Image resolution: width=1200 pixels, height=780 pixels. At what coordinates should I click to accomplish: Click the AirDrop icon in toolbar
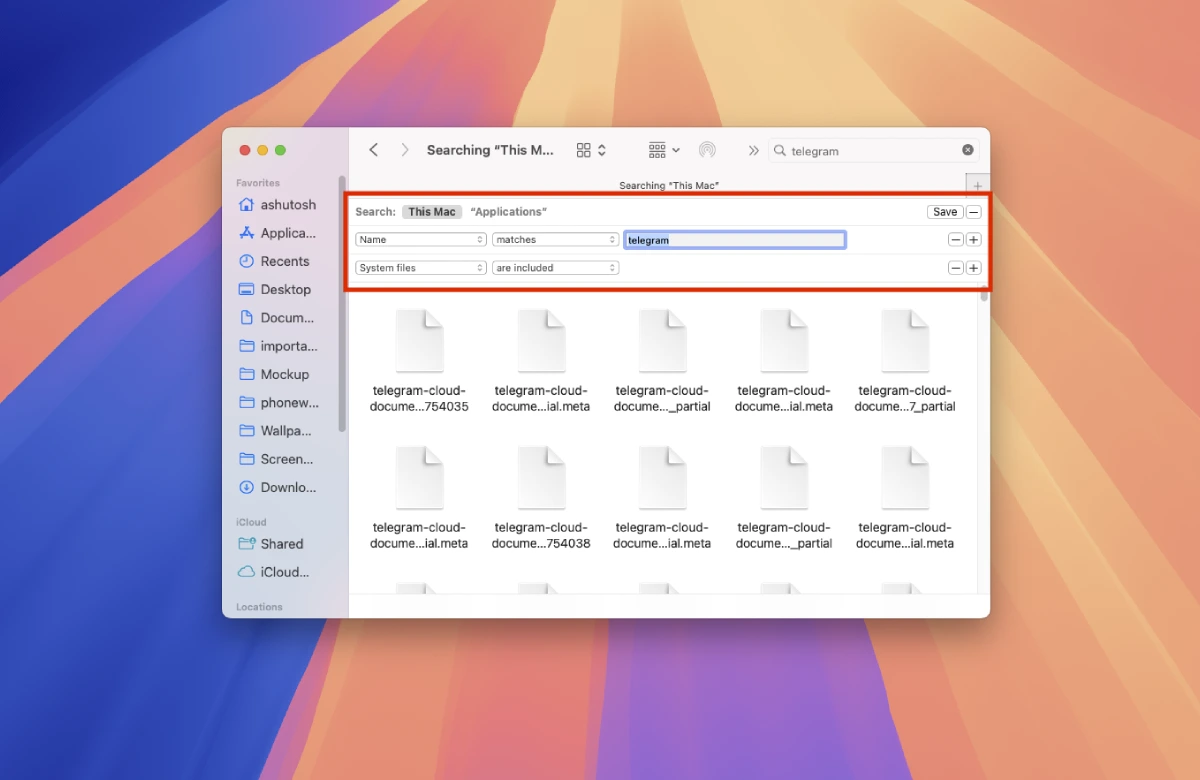click(x=707, y=150)
